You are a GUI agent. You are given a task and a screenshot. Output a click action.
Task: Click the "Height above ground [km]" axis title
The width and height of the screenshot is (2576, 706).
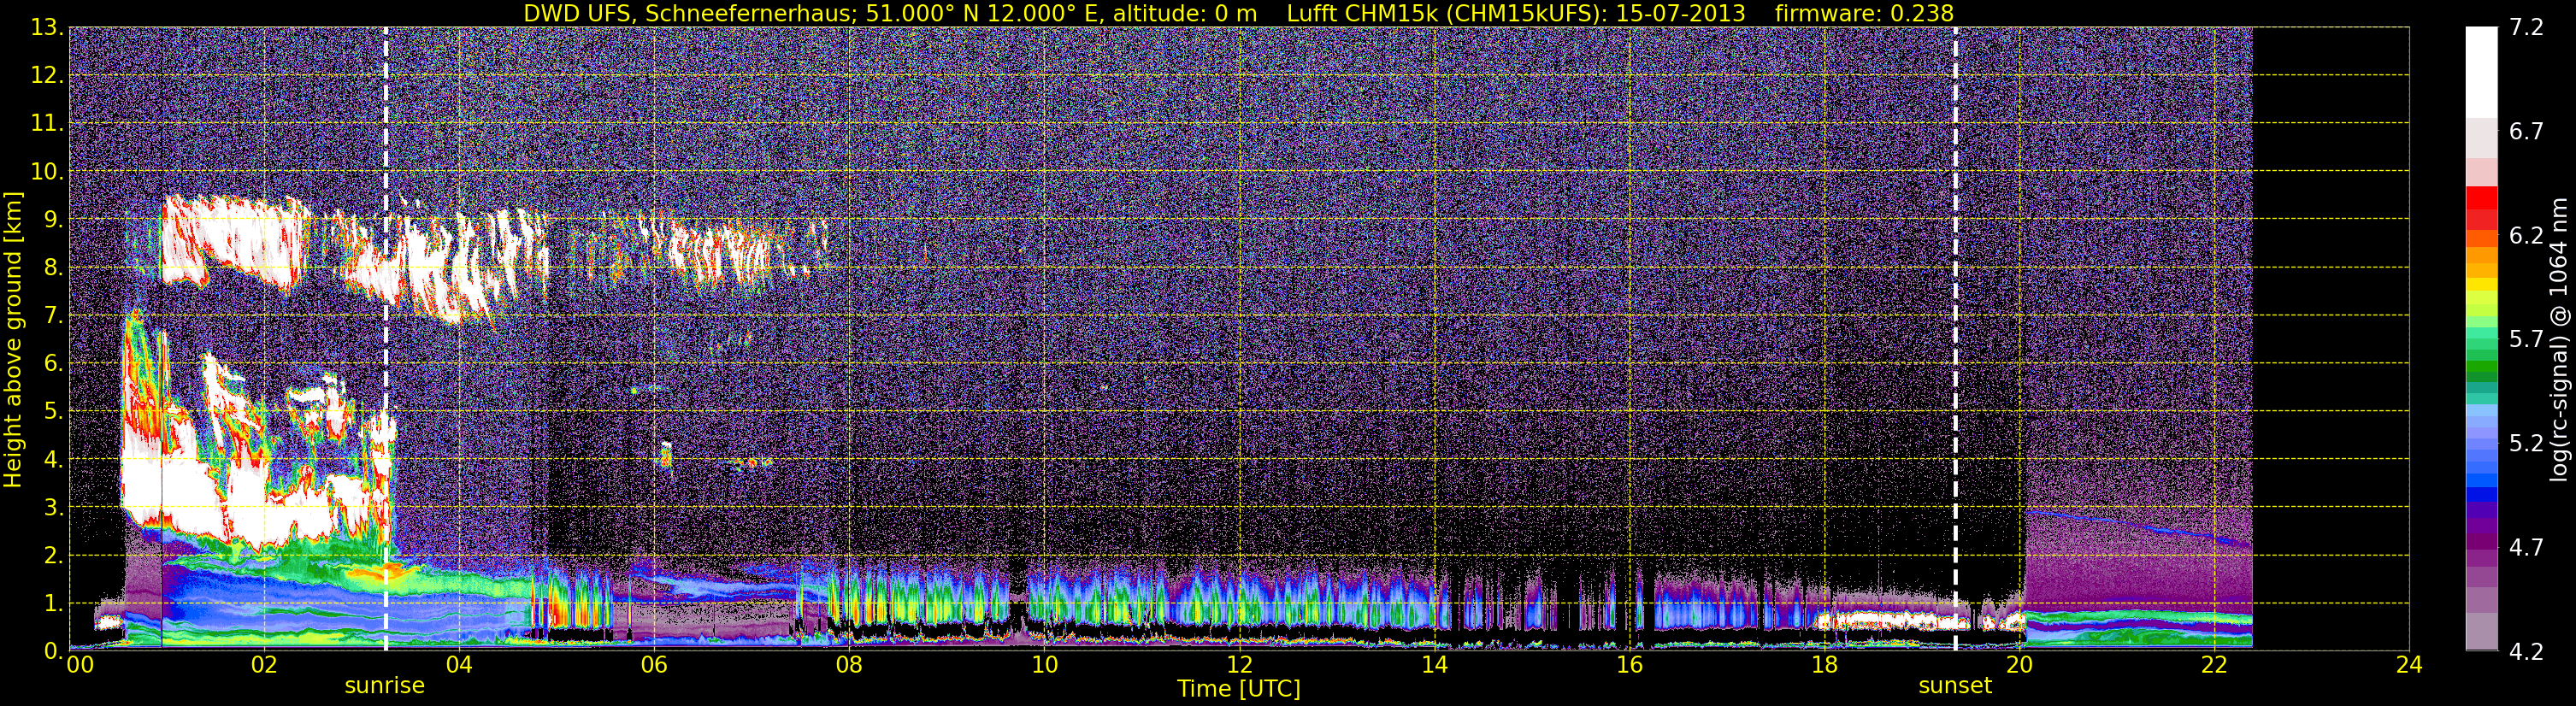[13, 339]
